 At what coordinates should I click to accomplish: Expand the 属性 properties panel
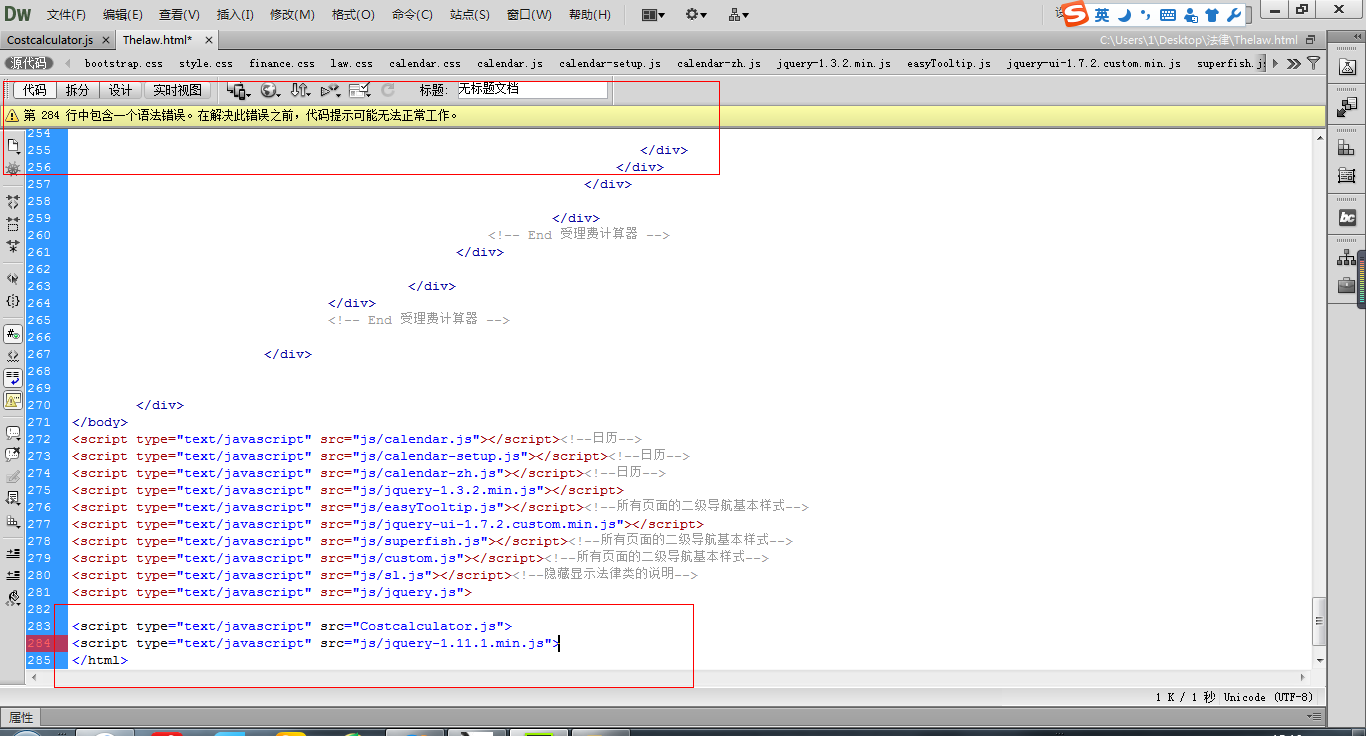click(21, 717)
